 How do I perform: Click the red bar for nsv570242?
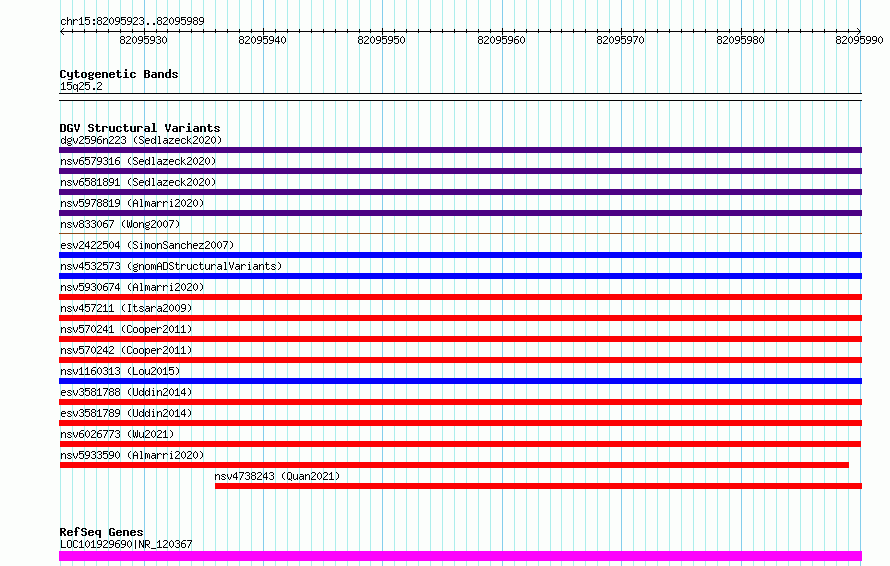pos(460,360)
